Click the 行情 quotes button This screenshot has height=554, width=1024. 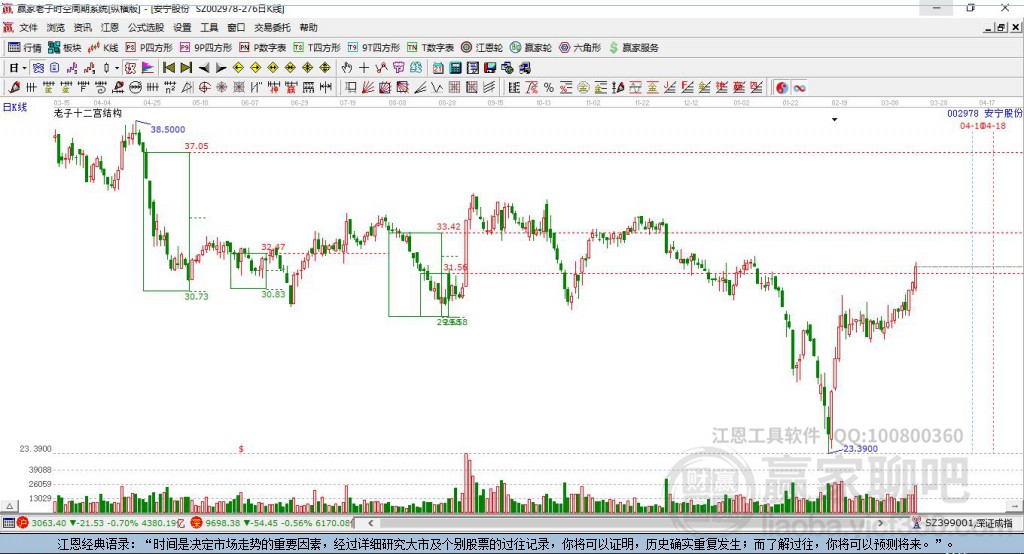click(x=25, y=47)
